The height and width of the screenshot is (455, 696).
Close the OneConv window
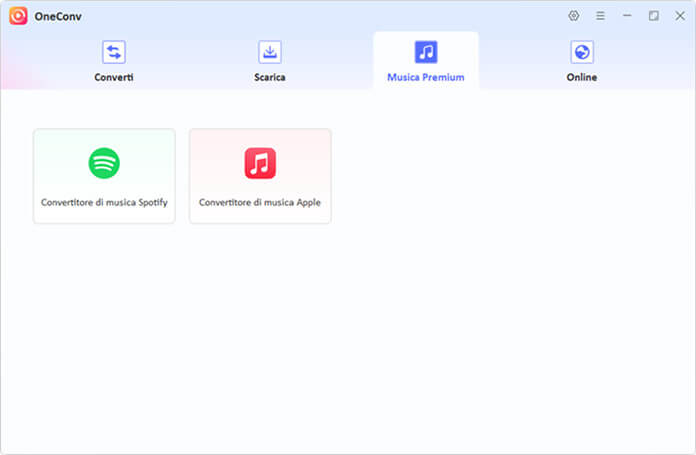click(680, 16)
